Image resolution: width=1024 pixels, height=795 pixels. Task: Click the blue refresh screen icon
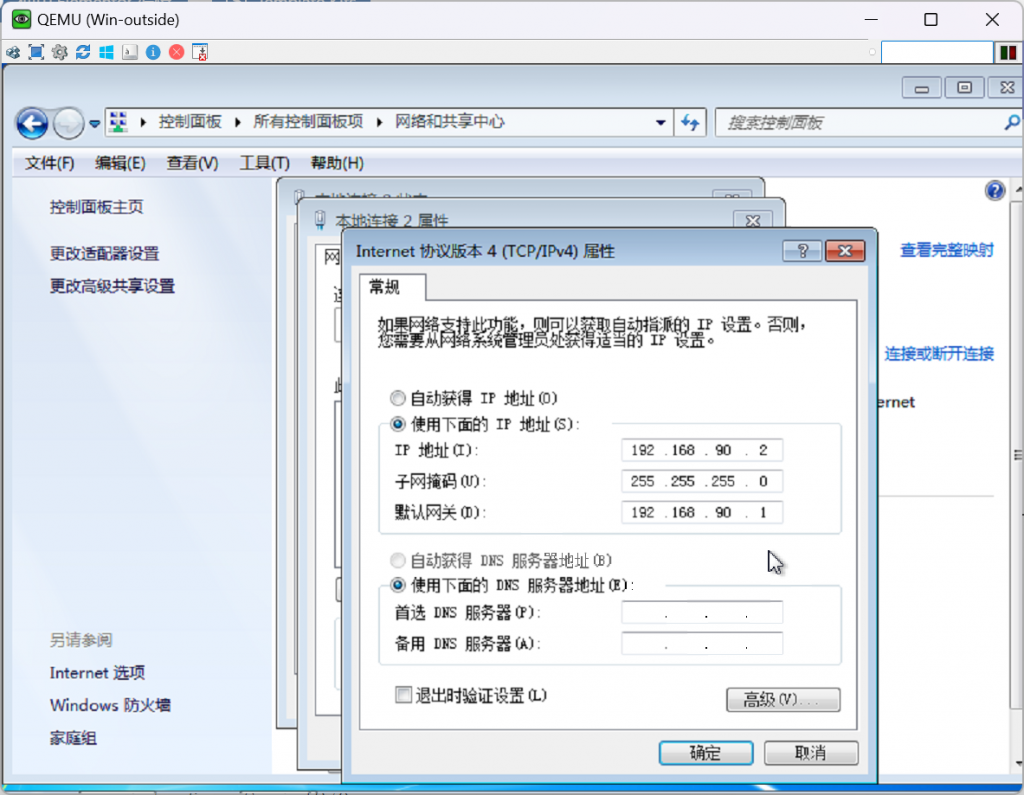[x=83, y=52]
